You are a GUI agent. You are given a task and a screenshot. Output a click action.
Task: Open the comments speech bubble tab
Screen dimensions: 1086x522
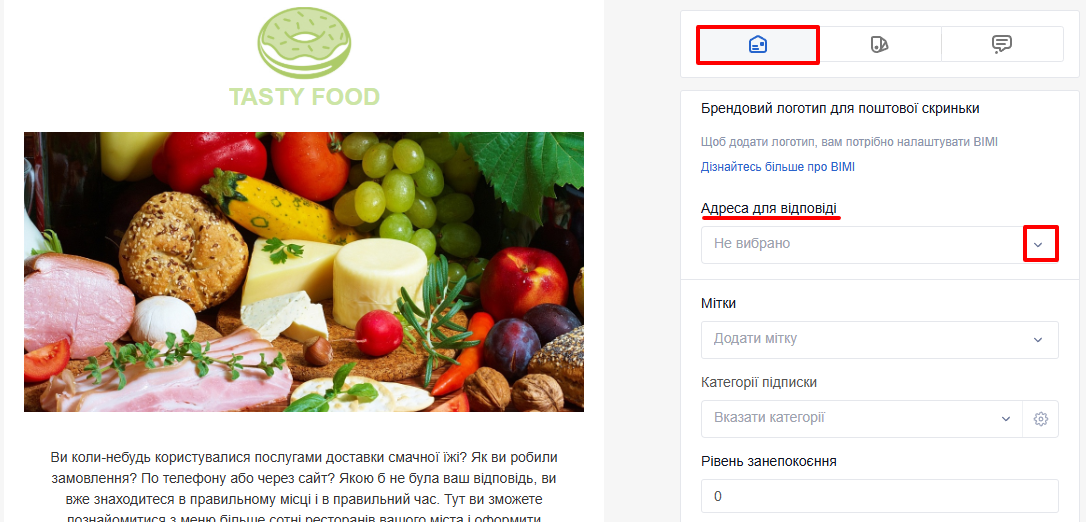tap(1002, 45)
